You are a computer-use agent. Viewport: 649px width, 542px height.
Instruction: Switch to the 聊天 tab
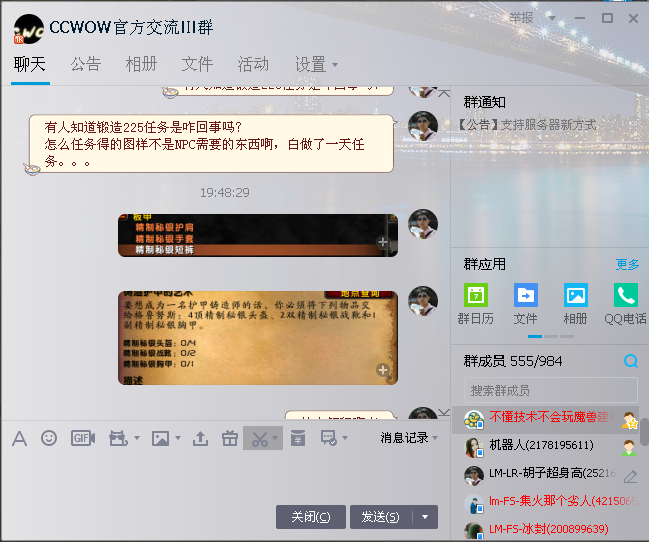30,65
